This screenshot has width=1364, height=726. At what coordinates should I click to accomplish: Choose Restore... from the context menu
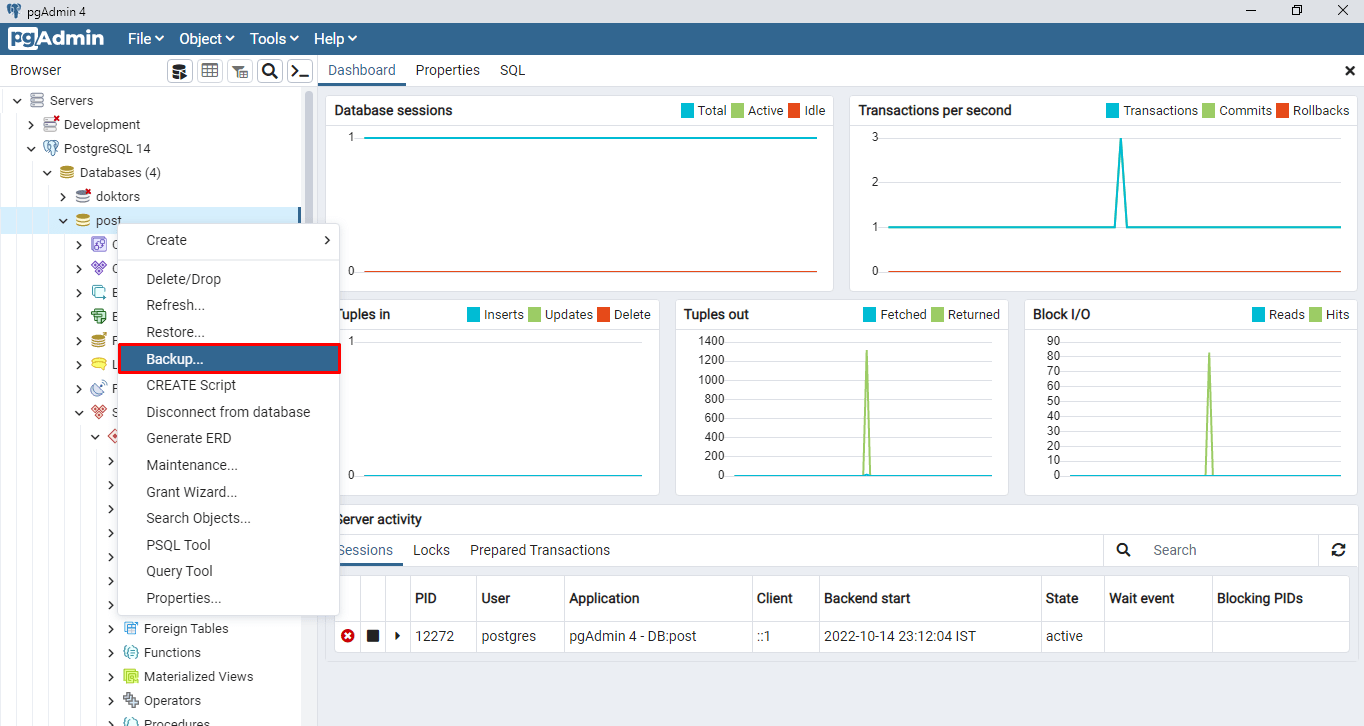pyautogui.click(x=229, y=332)
